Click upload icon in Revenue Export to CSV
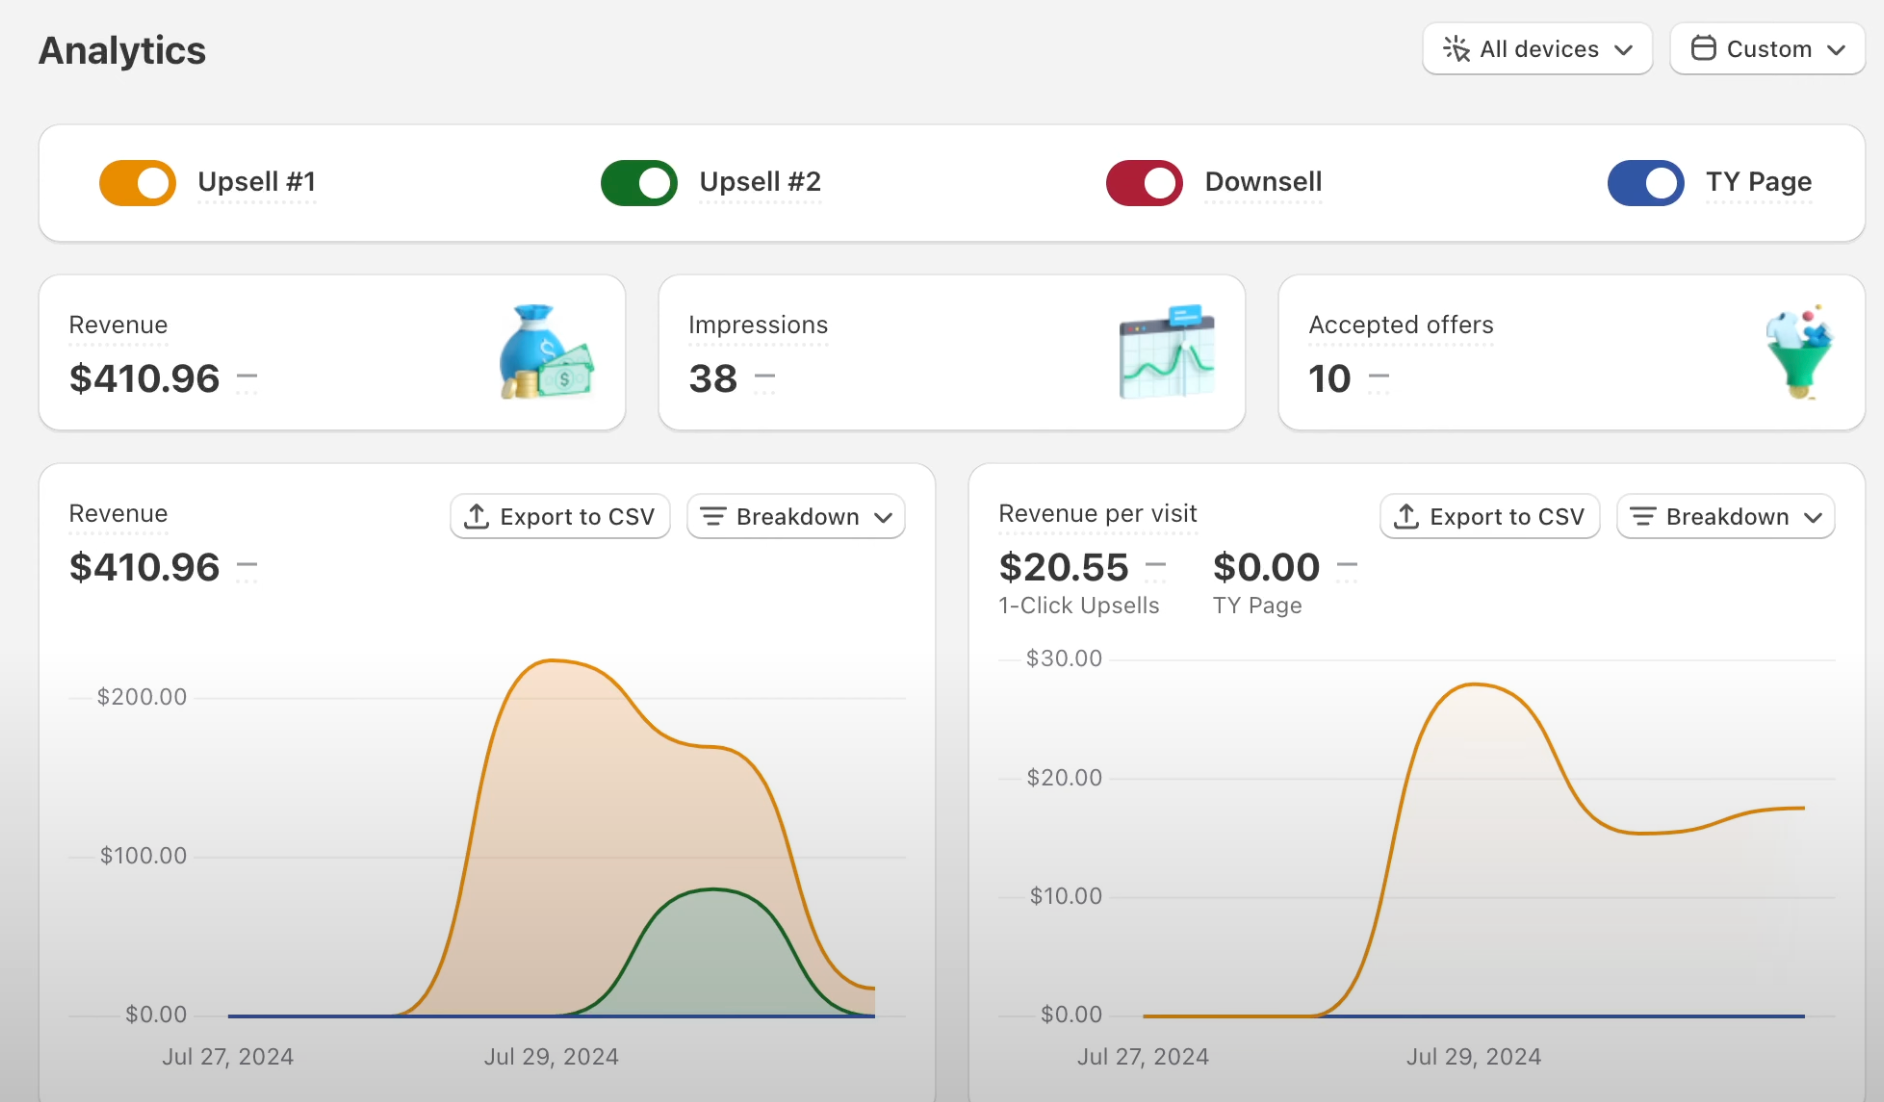 click(x=477, y=516)
